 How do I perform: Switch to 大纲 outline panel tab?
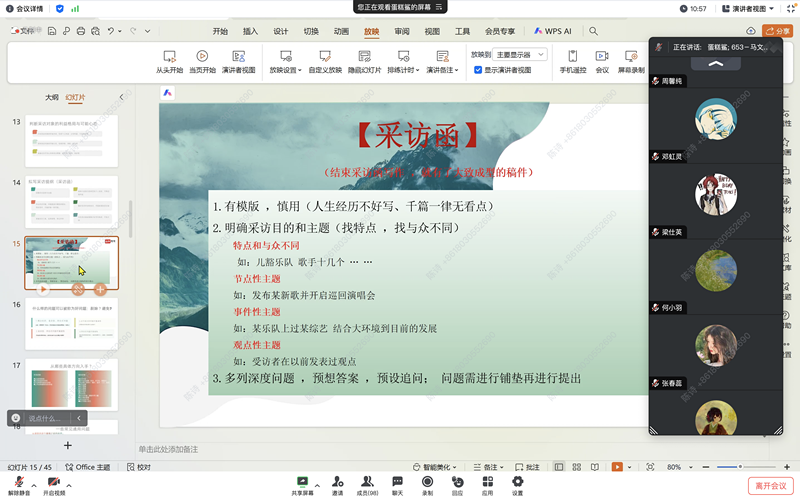(51, 97)
